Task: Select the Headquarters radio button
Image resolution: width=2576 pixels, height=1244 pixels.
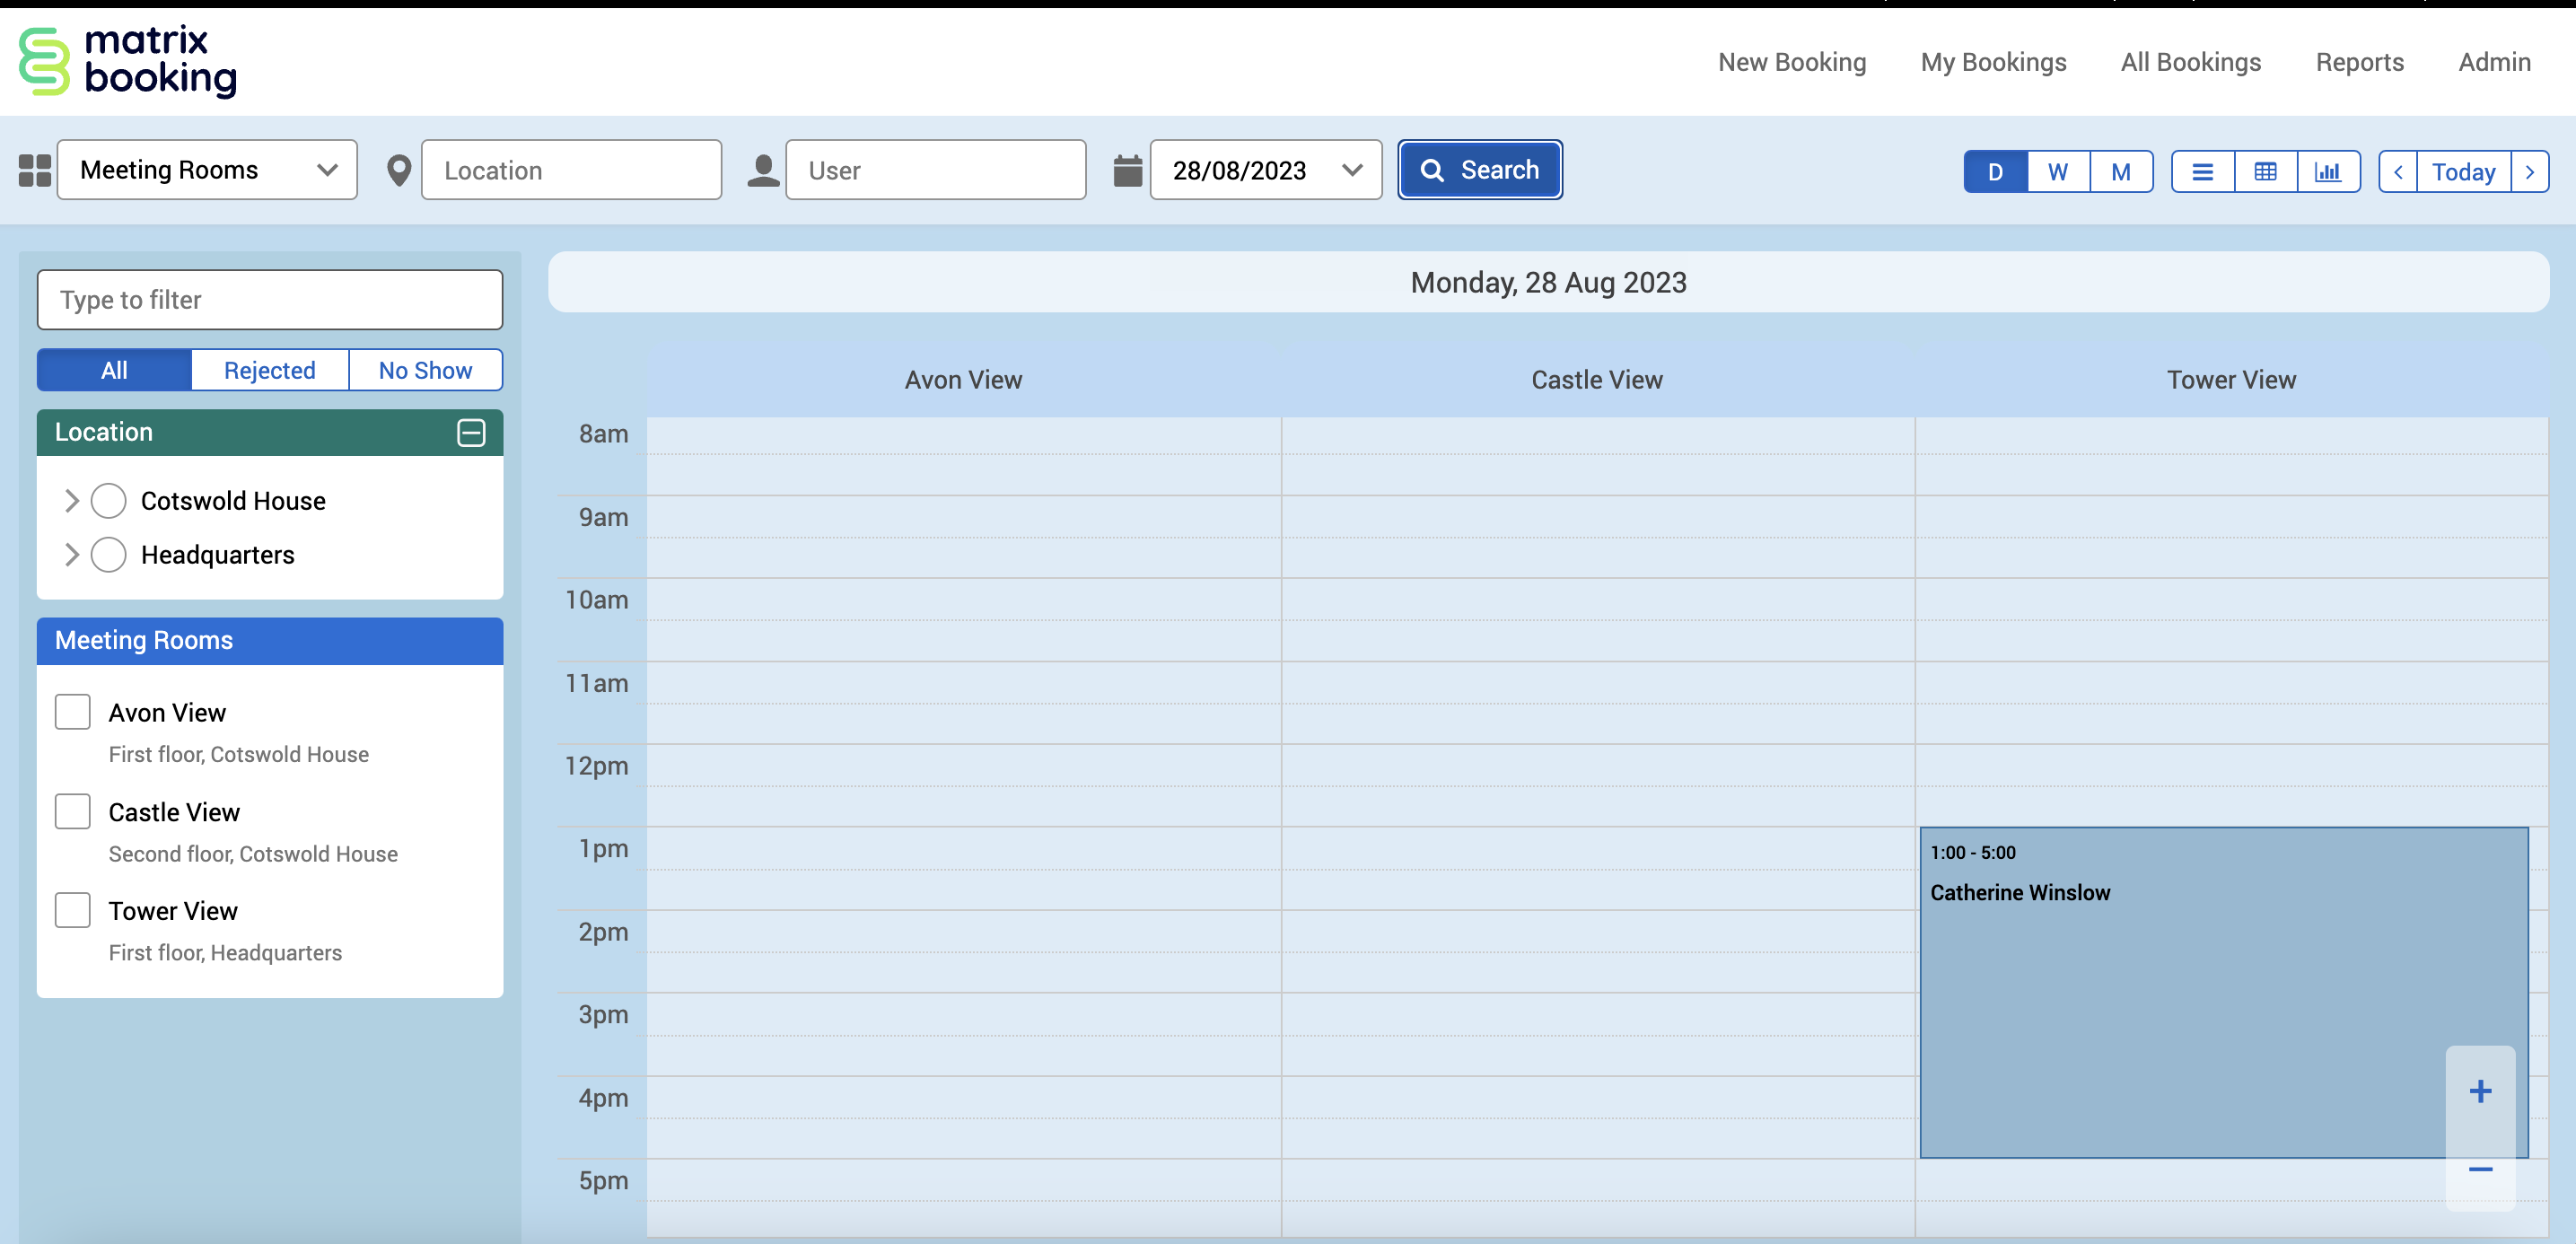Action: click(108, 554)
